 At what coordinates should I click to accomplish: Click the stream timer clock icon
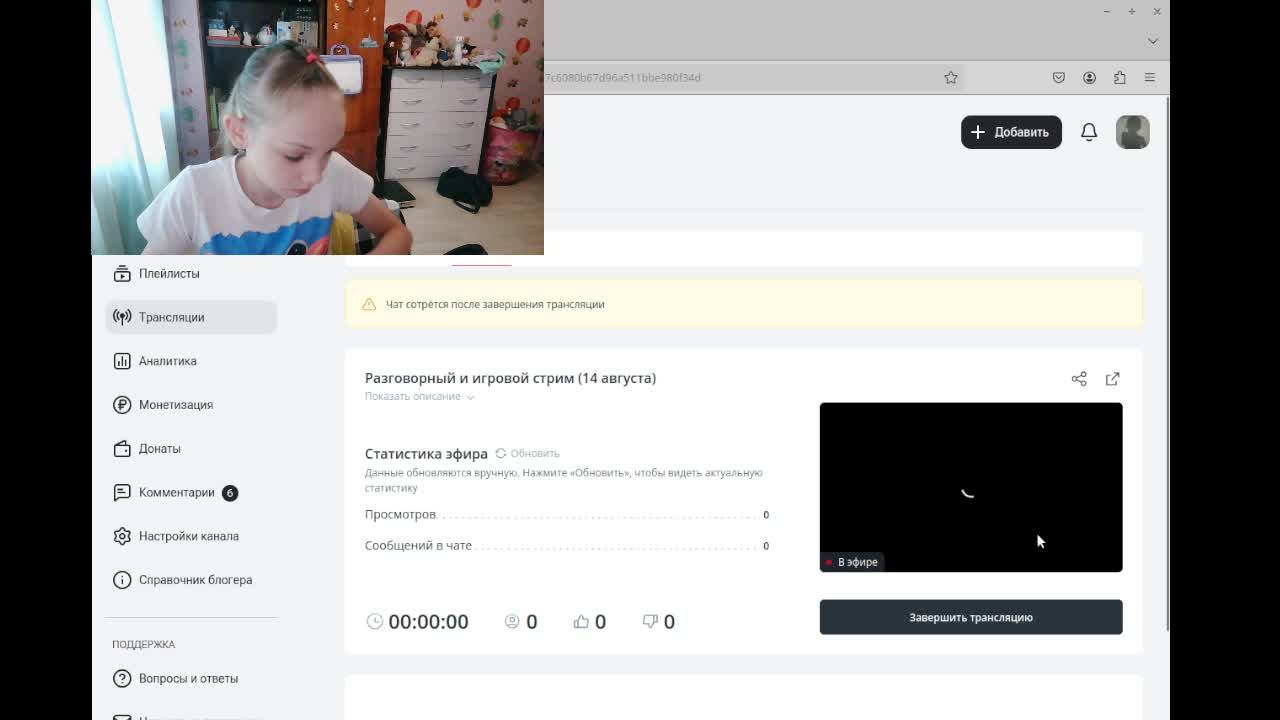375,621
